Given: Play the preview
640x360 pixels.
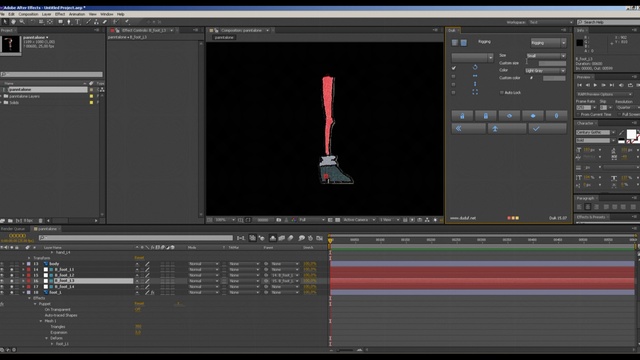Looking at the screenshot, I should pos(595,85).
